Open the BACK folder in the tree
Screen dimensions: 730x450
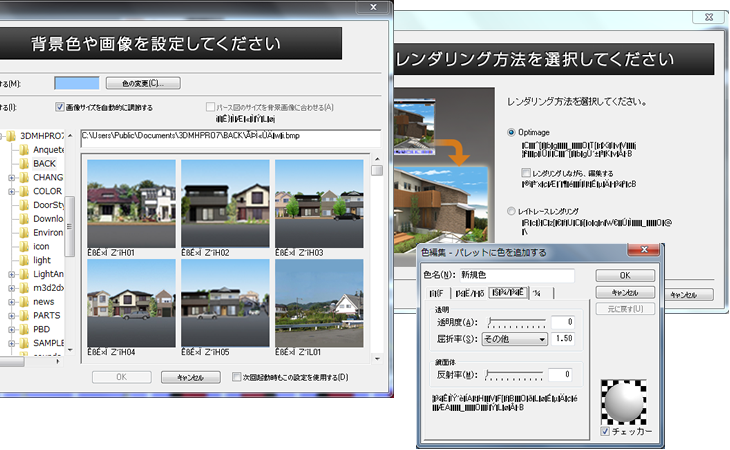point(44,163)
